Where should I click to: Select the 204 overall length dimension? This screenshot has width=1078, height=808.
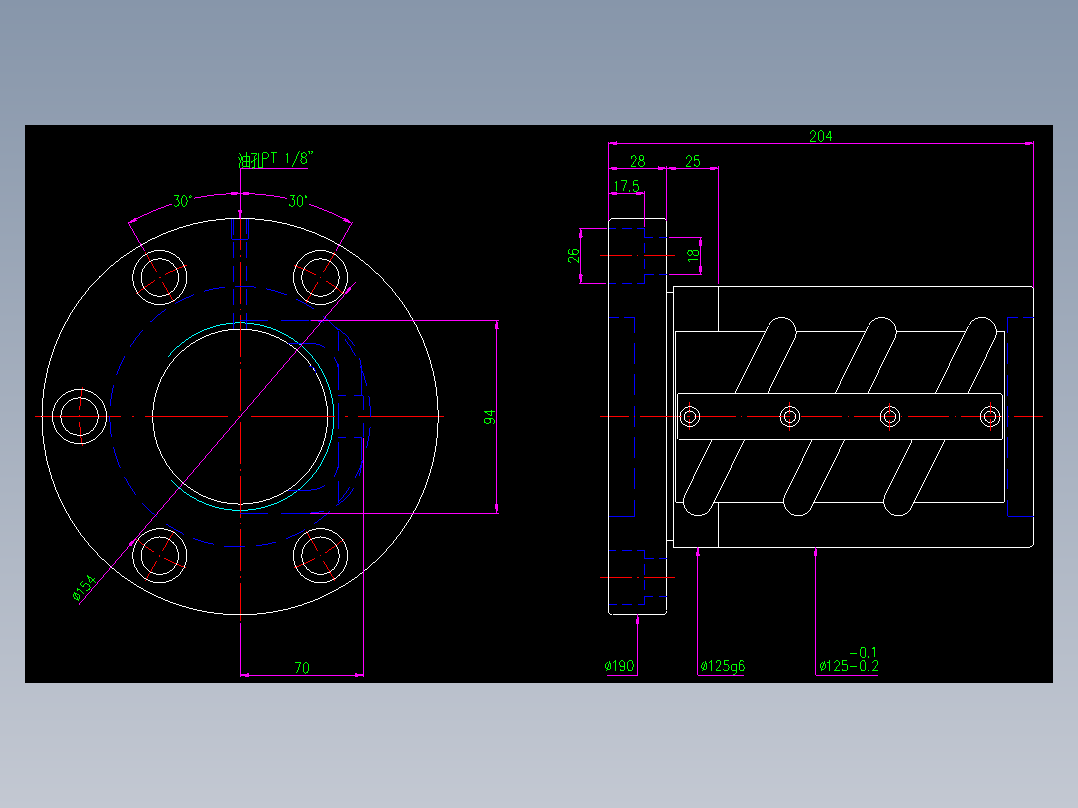tap(820, 136)
